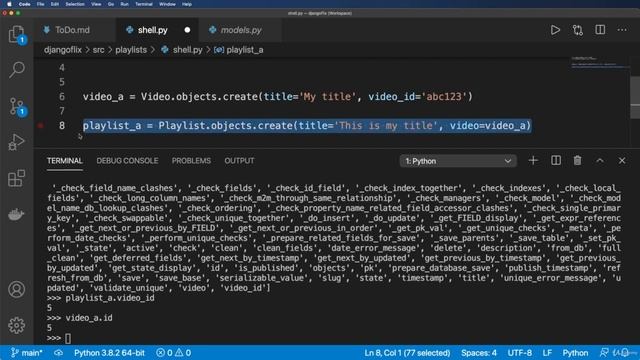Close the terminal panel
The height and width of the screenshot is (360, 640).
pyautogui.click(x=622, y=161)
